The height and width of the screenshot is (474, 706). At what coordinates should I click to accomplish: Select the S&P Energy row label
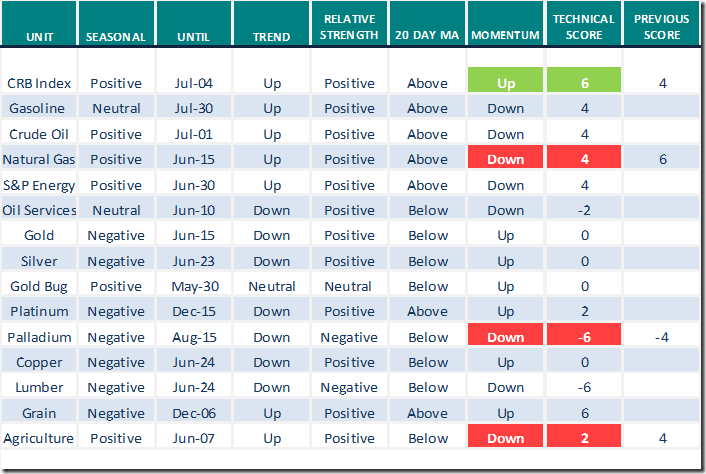(x=39, y=185)
